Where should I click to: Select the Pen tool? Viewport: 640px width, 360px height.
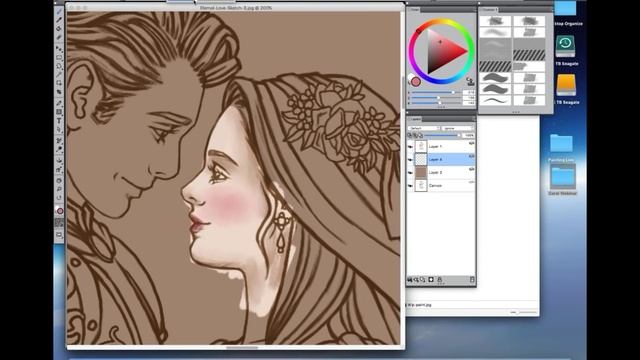59,103
